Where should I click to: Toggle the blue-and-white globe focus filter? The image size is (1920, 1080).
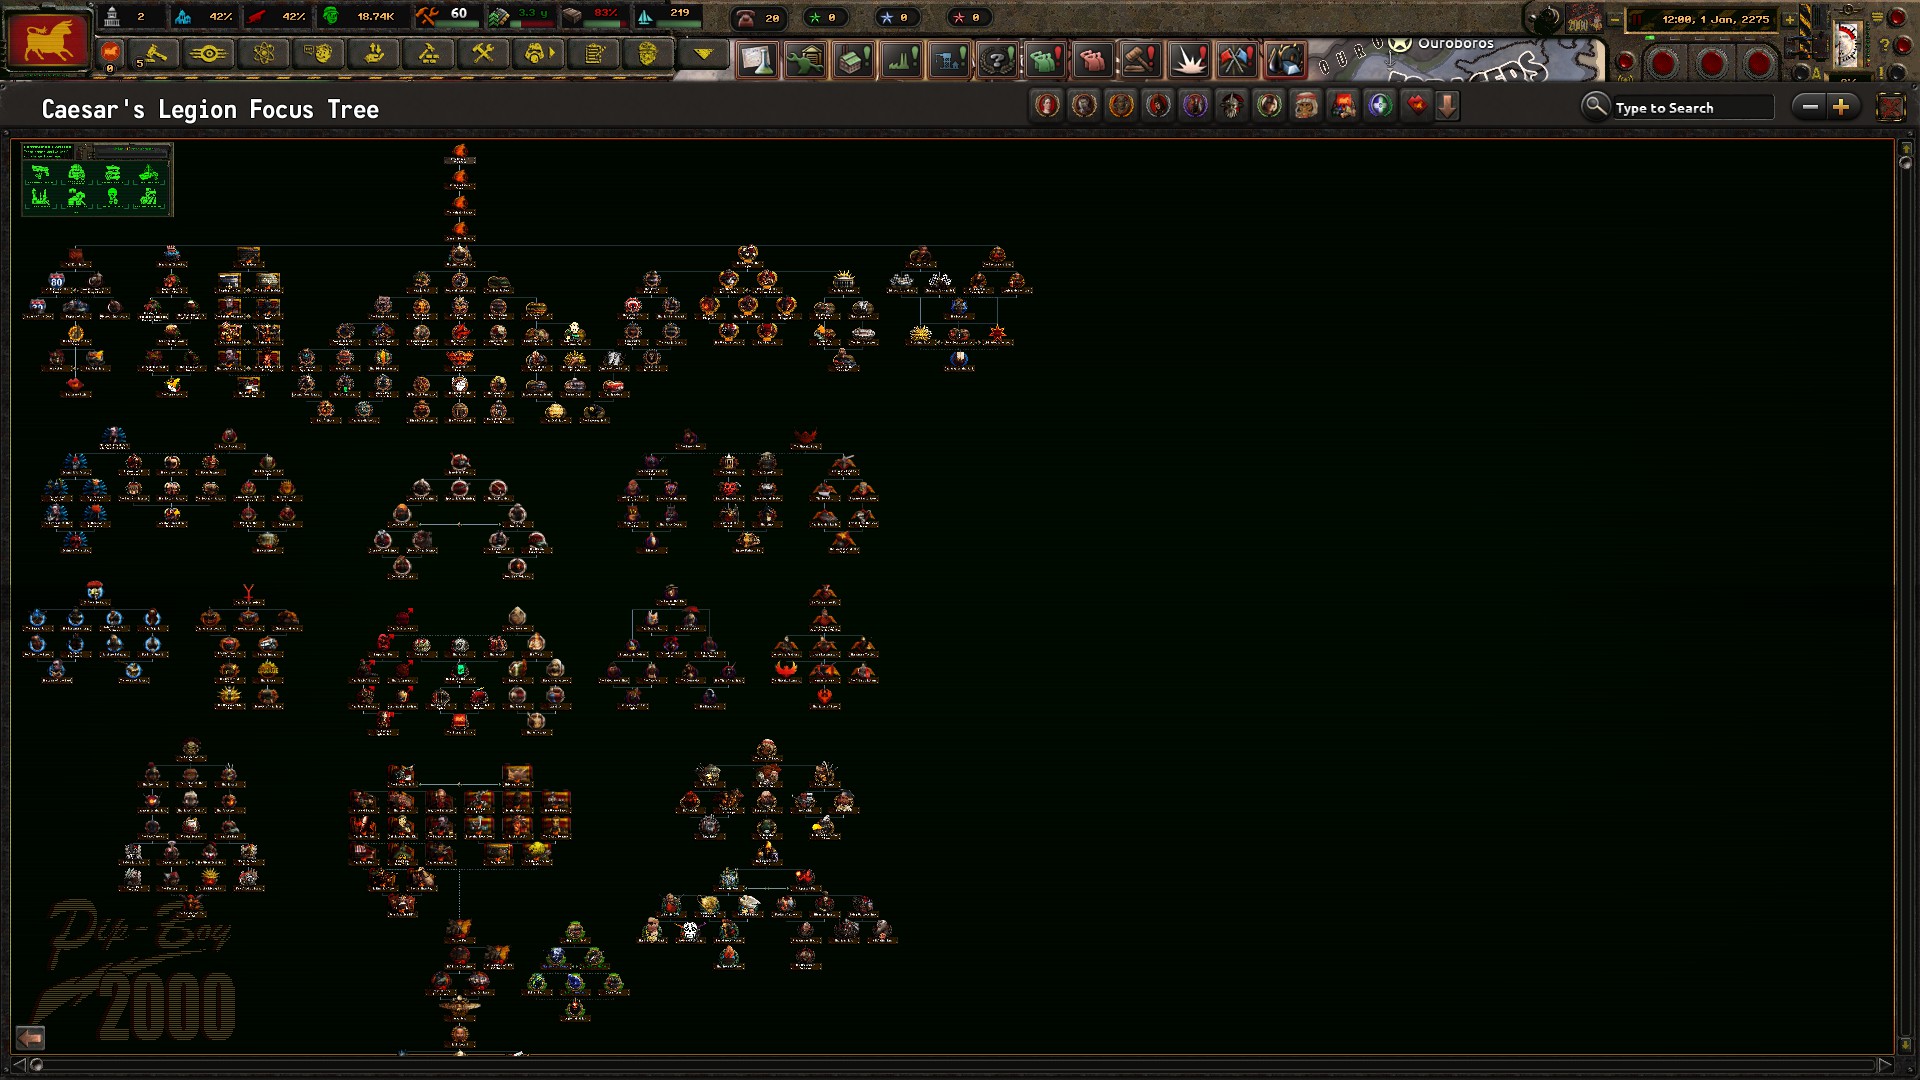[x=1380, y=105]
